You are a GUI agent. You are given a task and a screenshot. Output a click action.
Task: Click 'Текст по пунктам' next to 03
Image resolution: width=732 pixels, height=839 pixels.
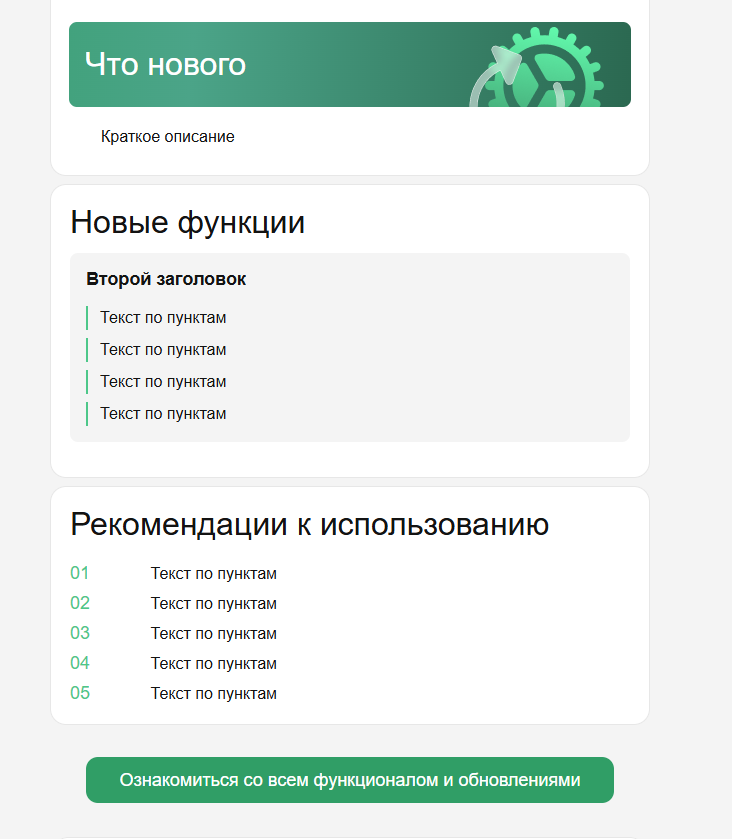point(214,634)
